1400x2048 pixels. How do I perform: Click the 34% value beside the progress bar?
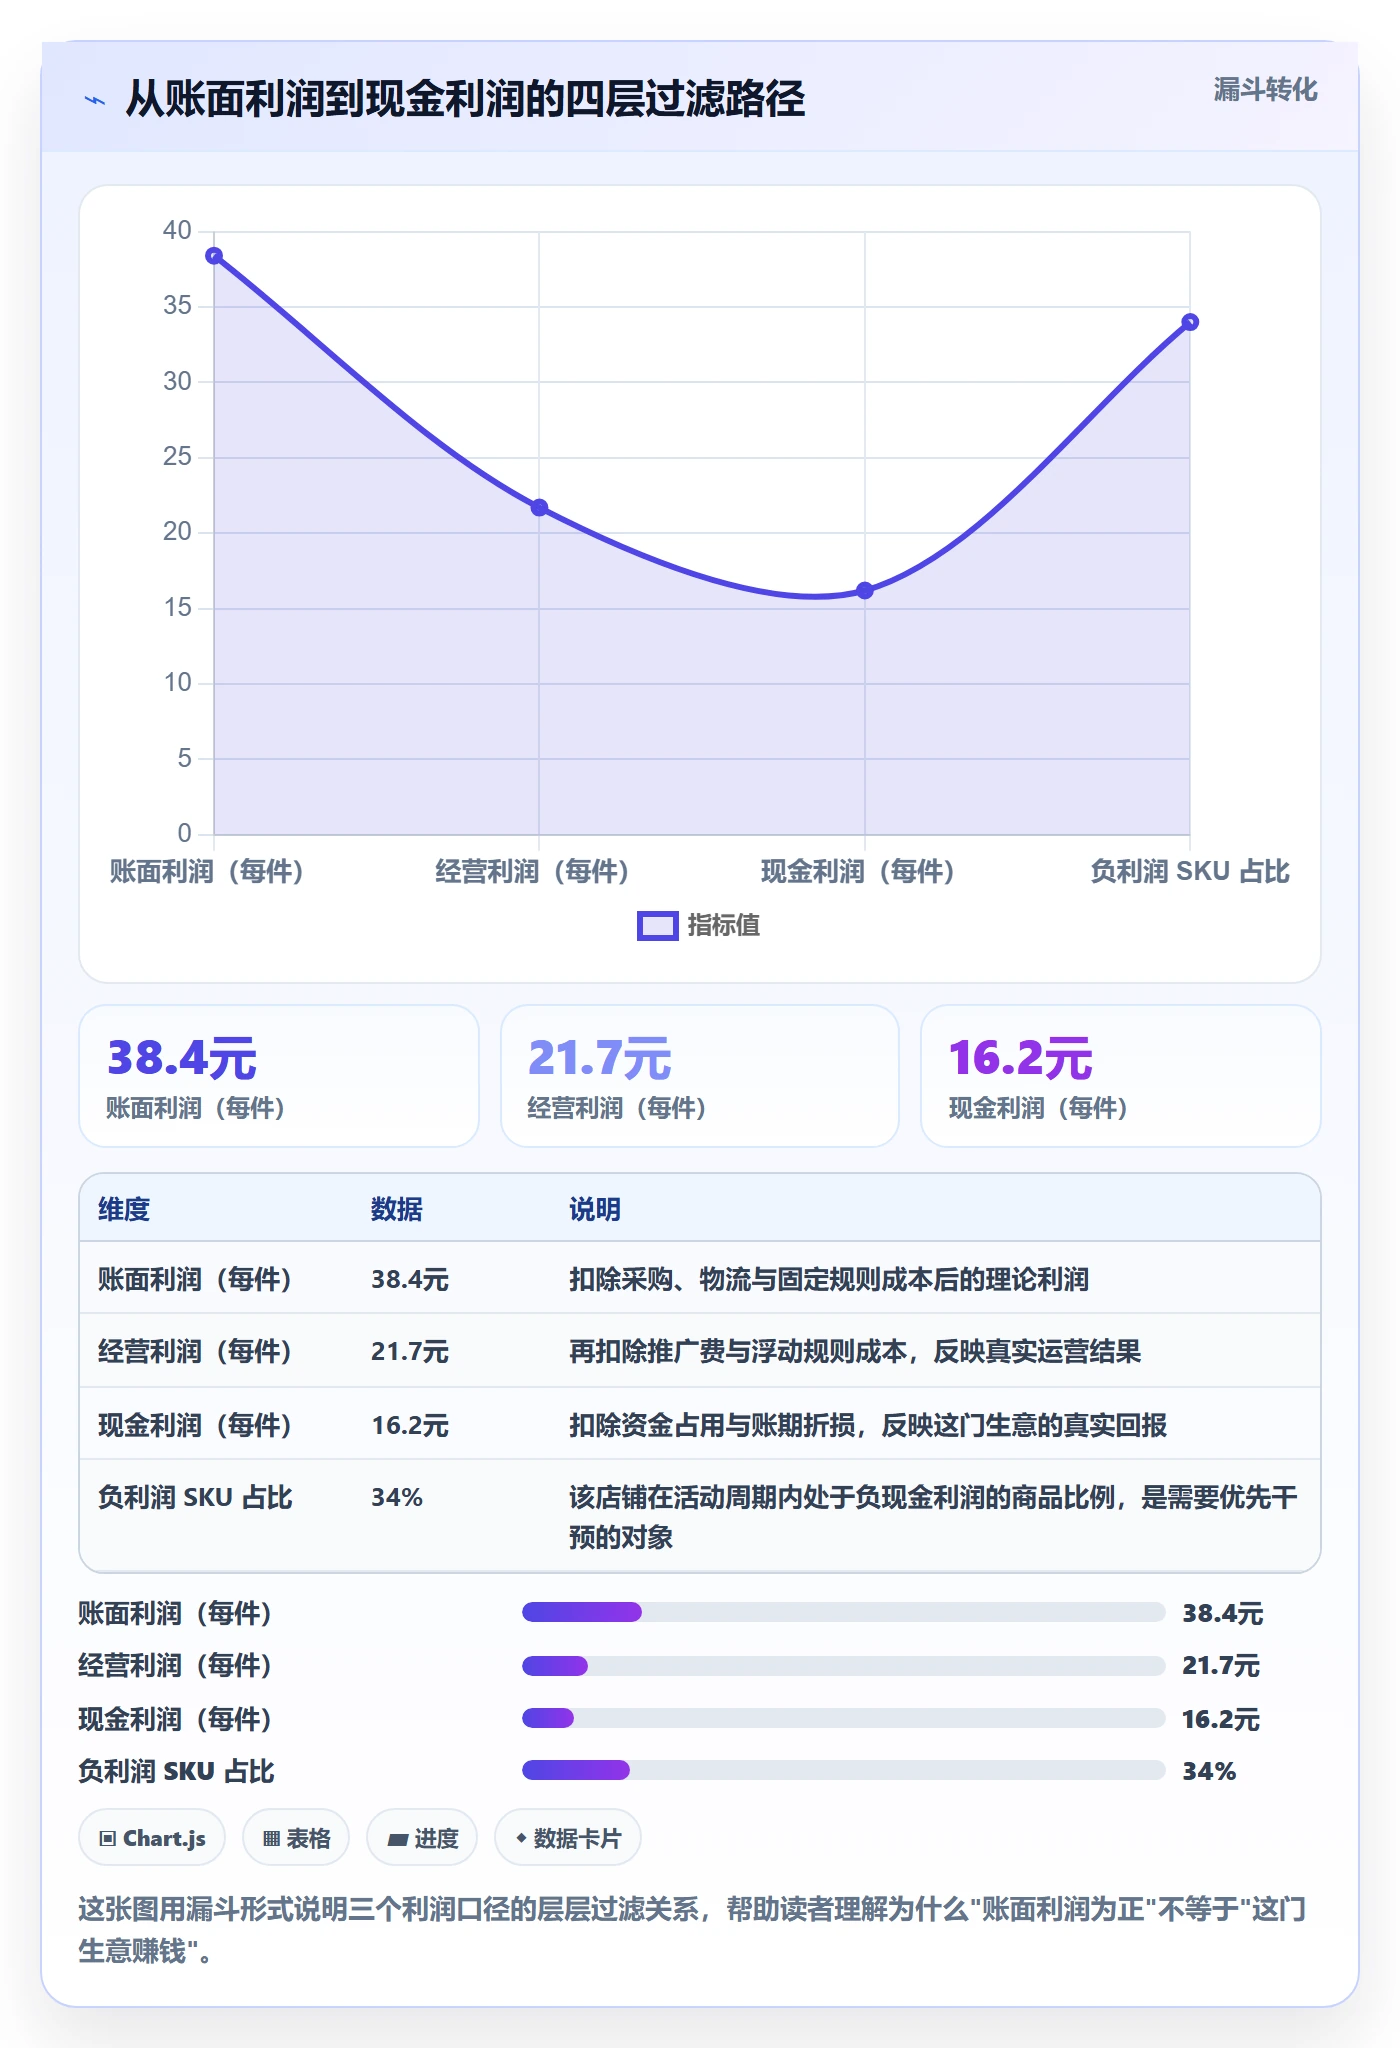click(x=1209, y=1771)
